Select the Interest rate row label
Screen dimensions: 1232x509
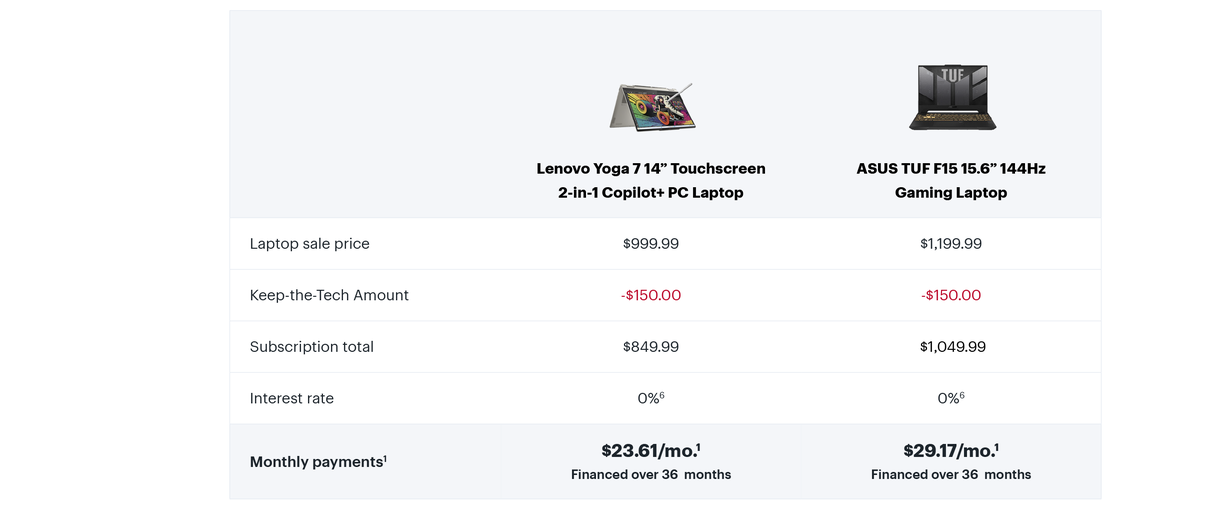click(291, 398)
